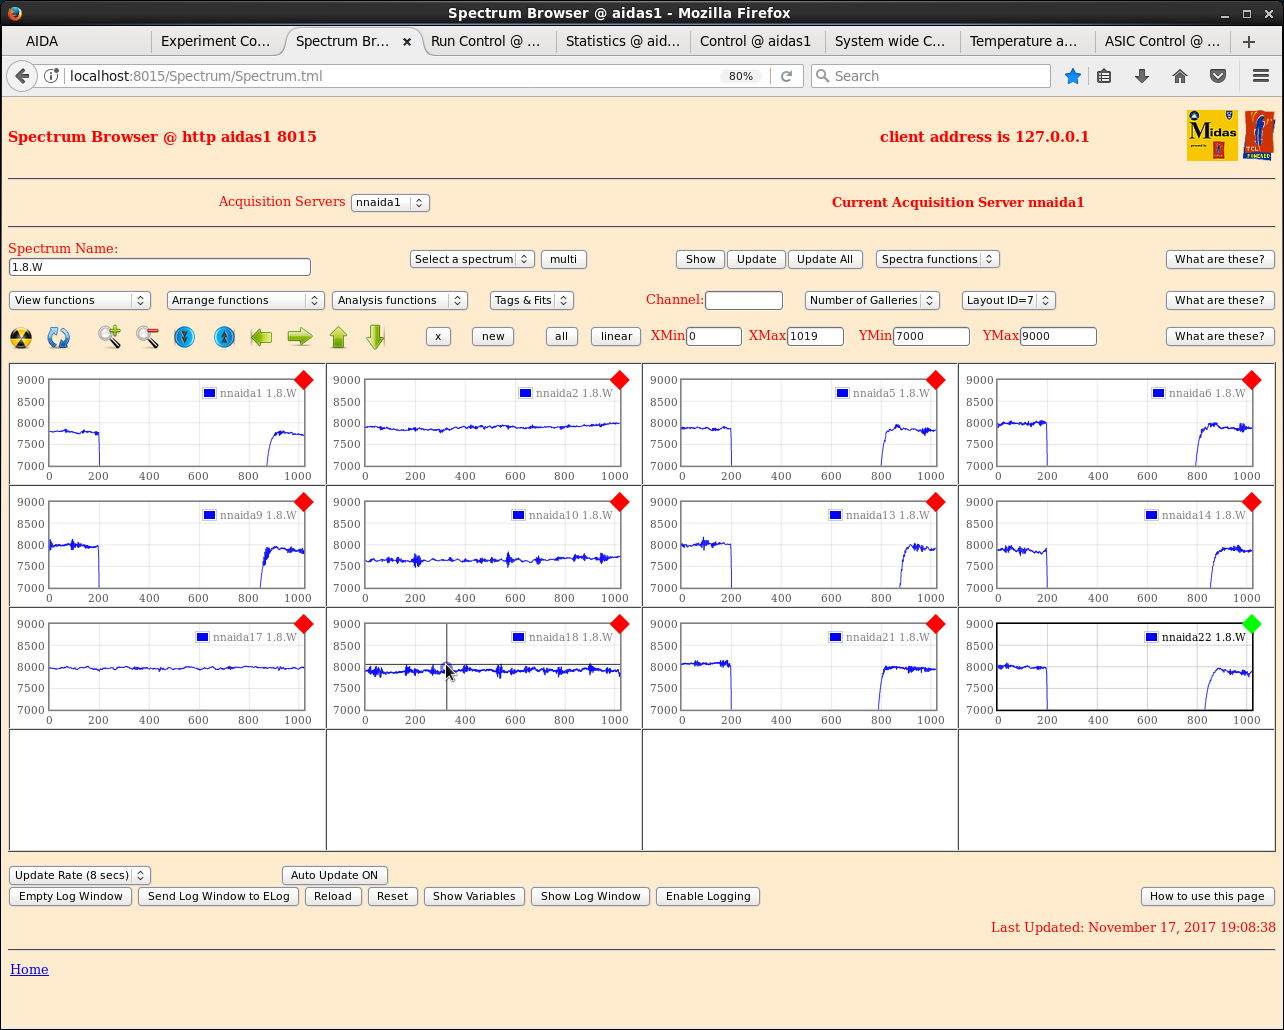
Task: Click the Channel input field
Action: point(744,300)
